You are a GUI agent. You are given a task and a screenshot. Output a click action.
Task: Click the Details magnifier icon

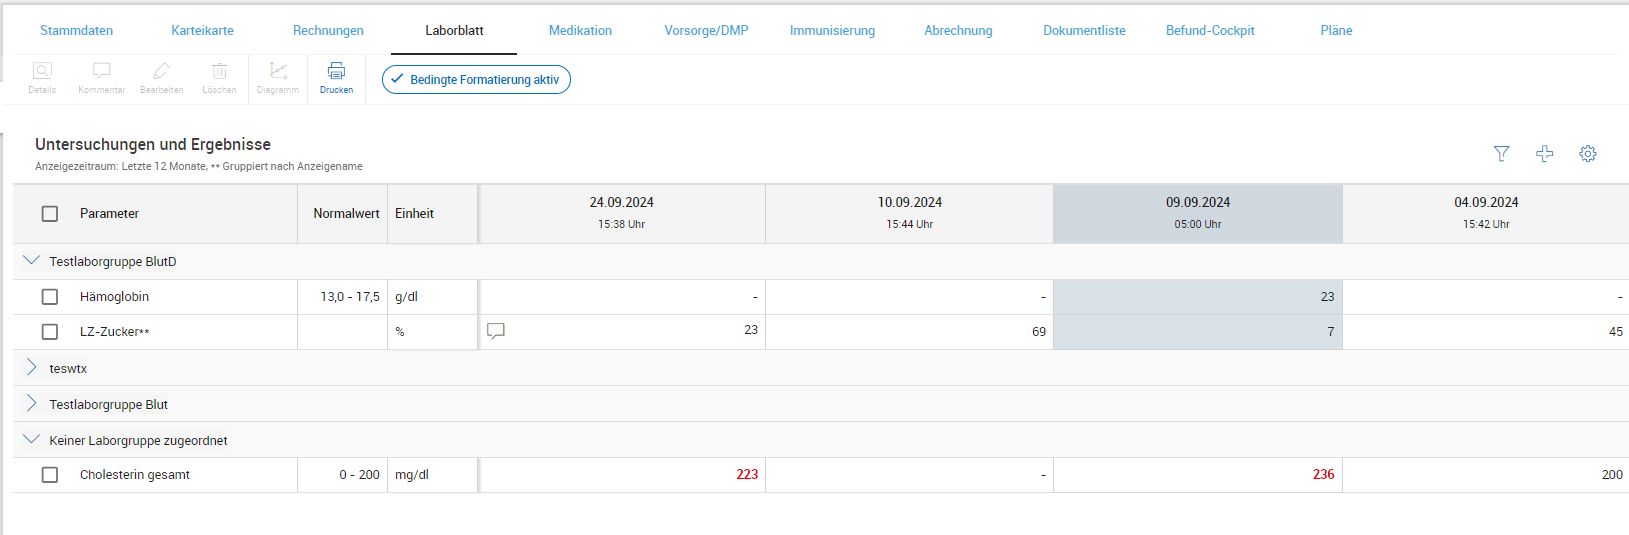[42, 72]
